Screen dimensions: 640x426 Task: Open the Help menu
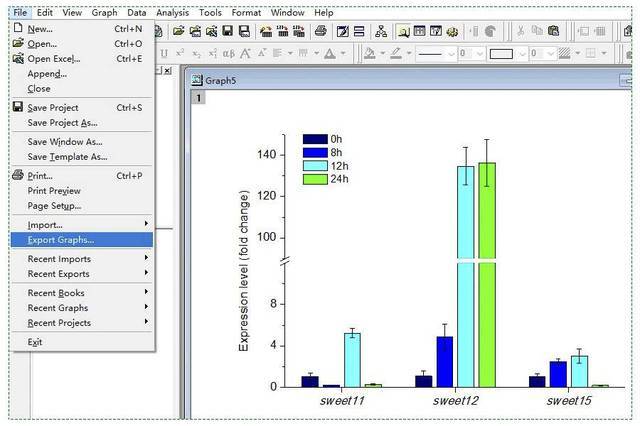pos(324,13)
